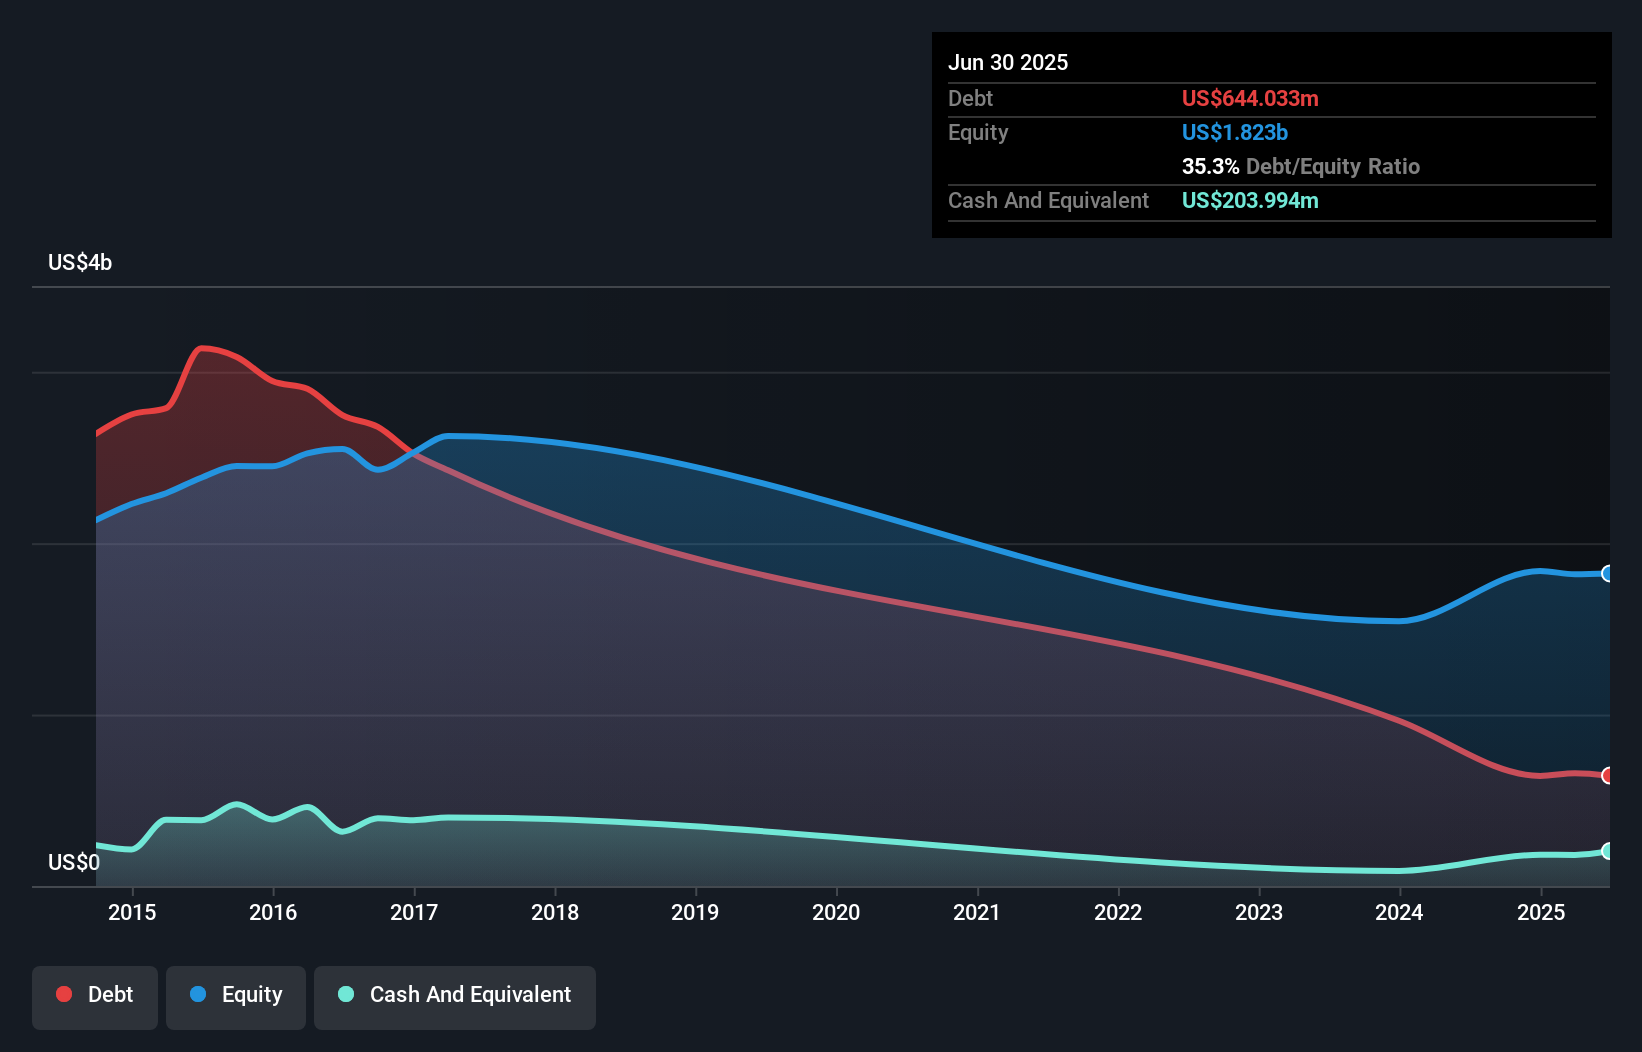Click the Debt value US$644.033m in the tooltip

click(x=1250, y=98)
